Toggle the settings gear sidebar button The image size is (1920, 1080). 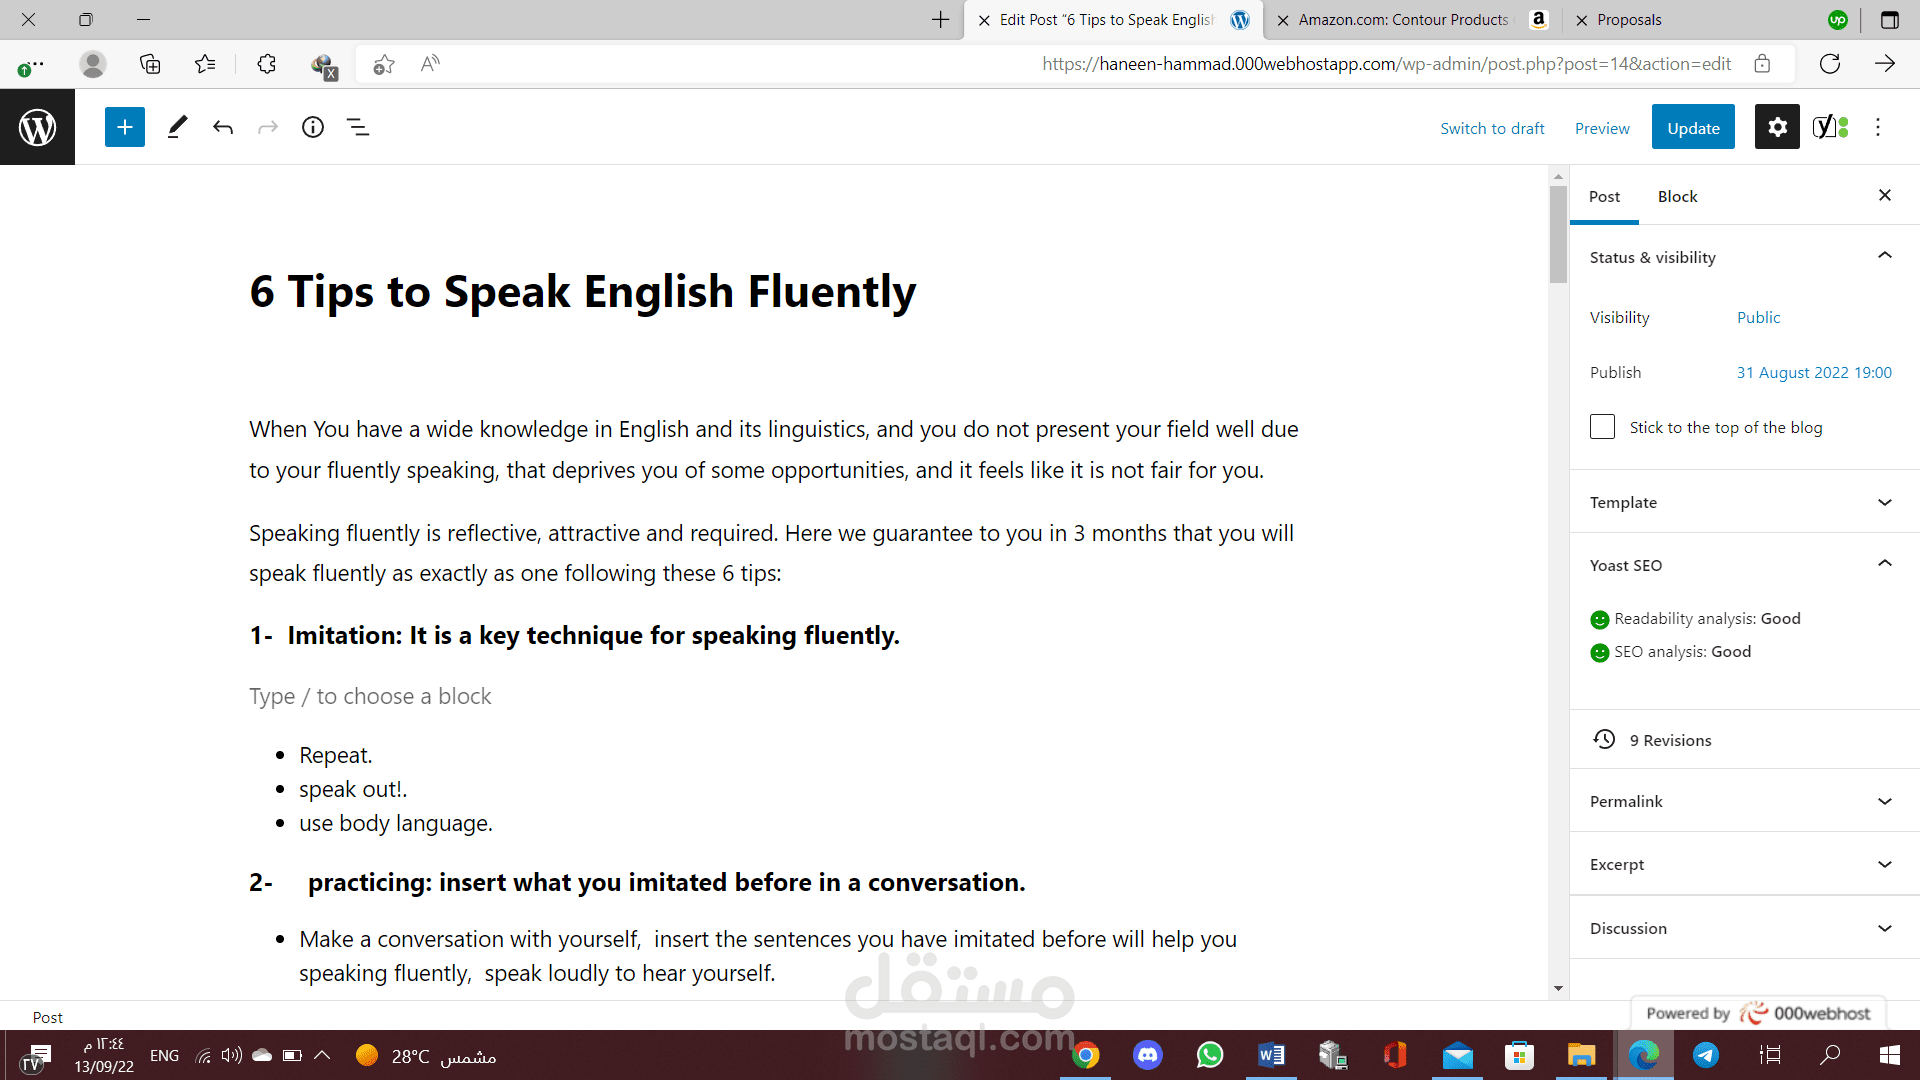click(x=1777, y=127)
